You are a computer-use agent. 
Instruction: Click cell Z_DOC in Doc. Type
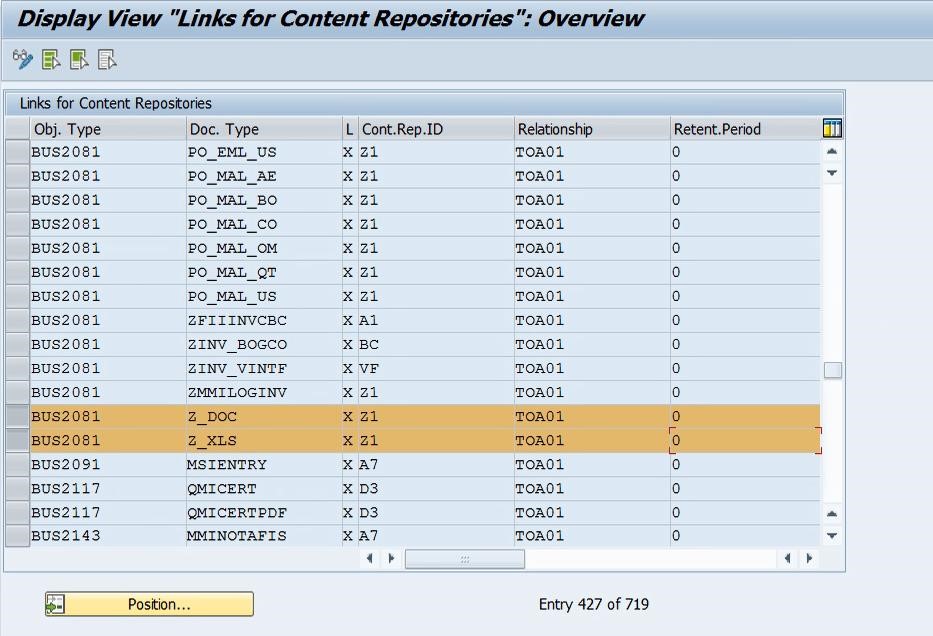tap(264, 416)
